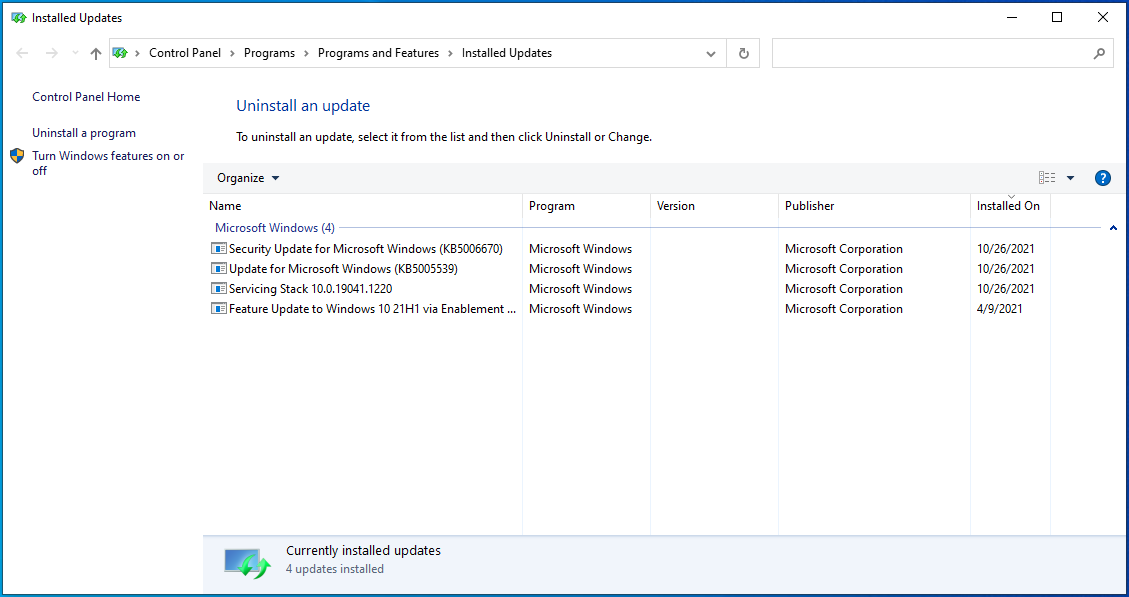Select the Programs and Features breadcrumb
The width and height of the screenshot is (1129, 597).
pyautogui.click(x=379, y=52)
